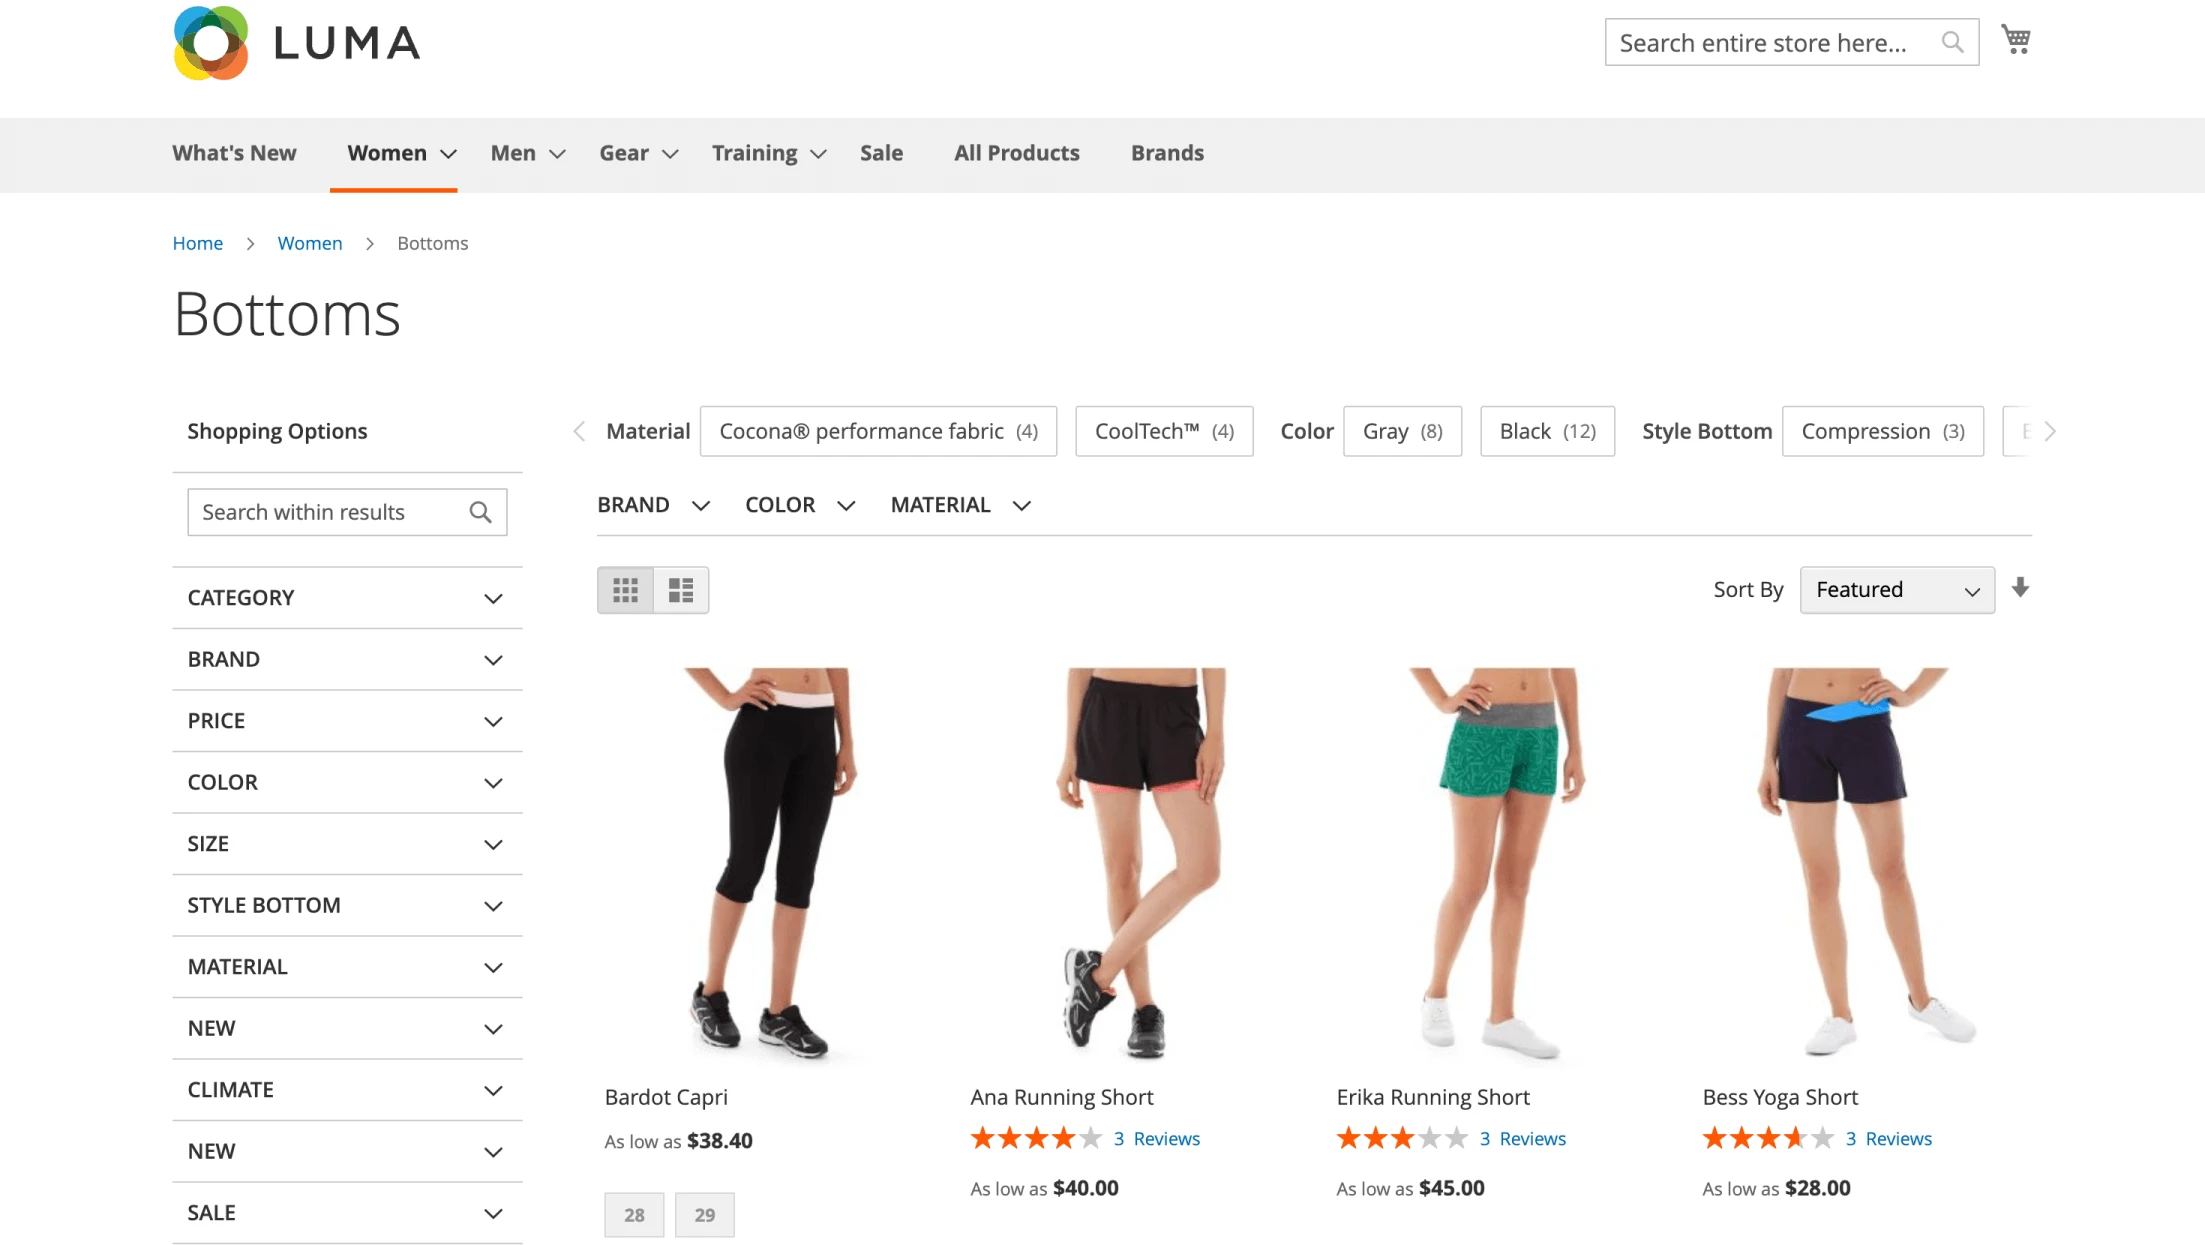Open the shopping cart icon
This screenshot has width=2205, height=1245.
coord(2015,40)
